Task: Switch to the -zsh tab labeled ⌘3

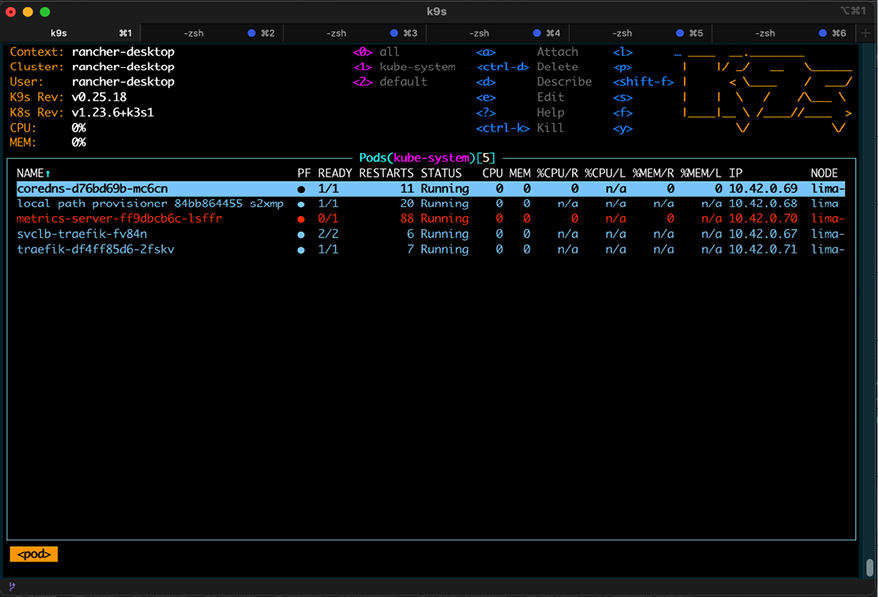Action: click(355, 33)
